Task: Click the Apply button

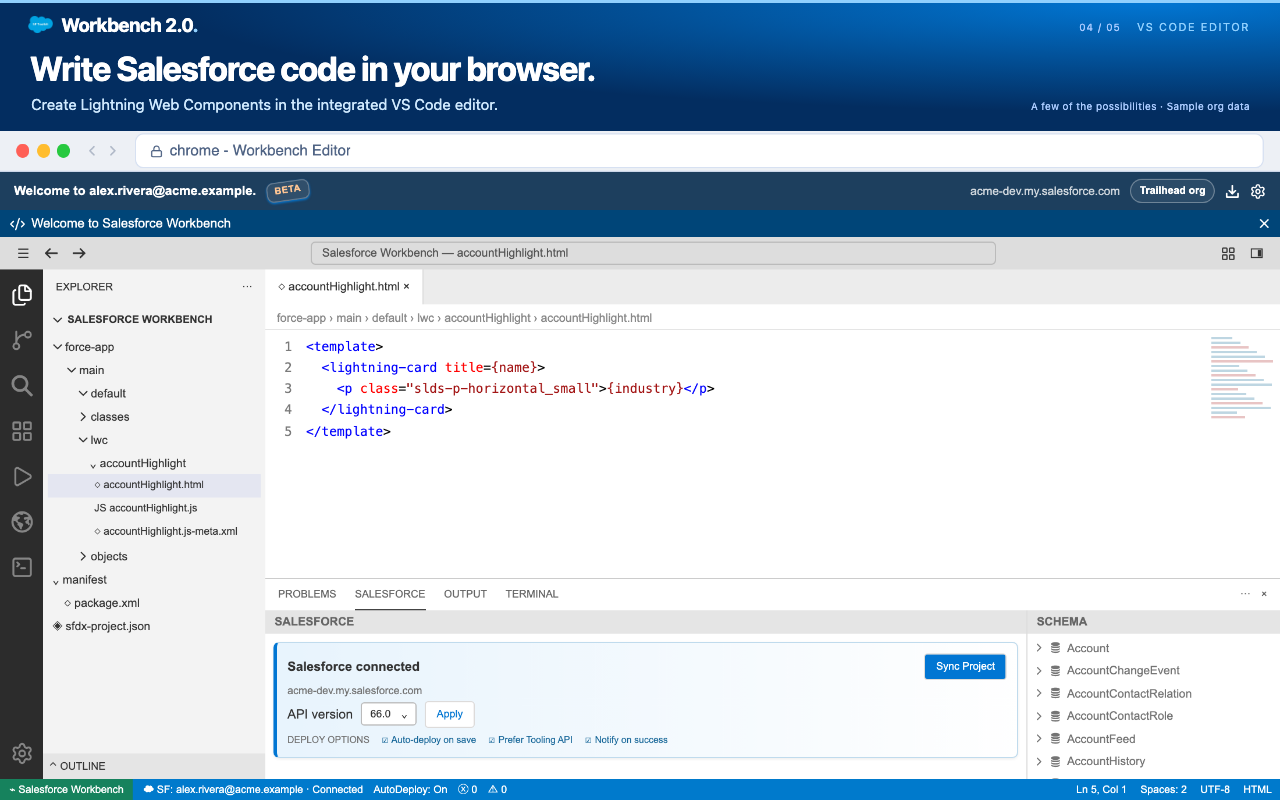Action: point(450,714)
